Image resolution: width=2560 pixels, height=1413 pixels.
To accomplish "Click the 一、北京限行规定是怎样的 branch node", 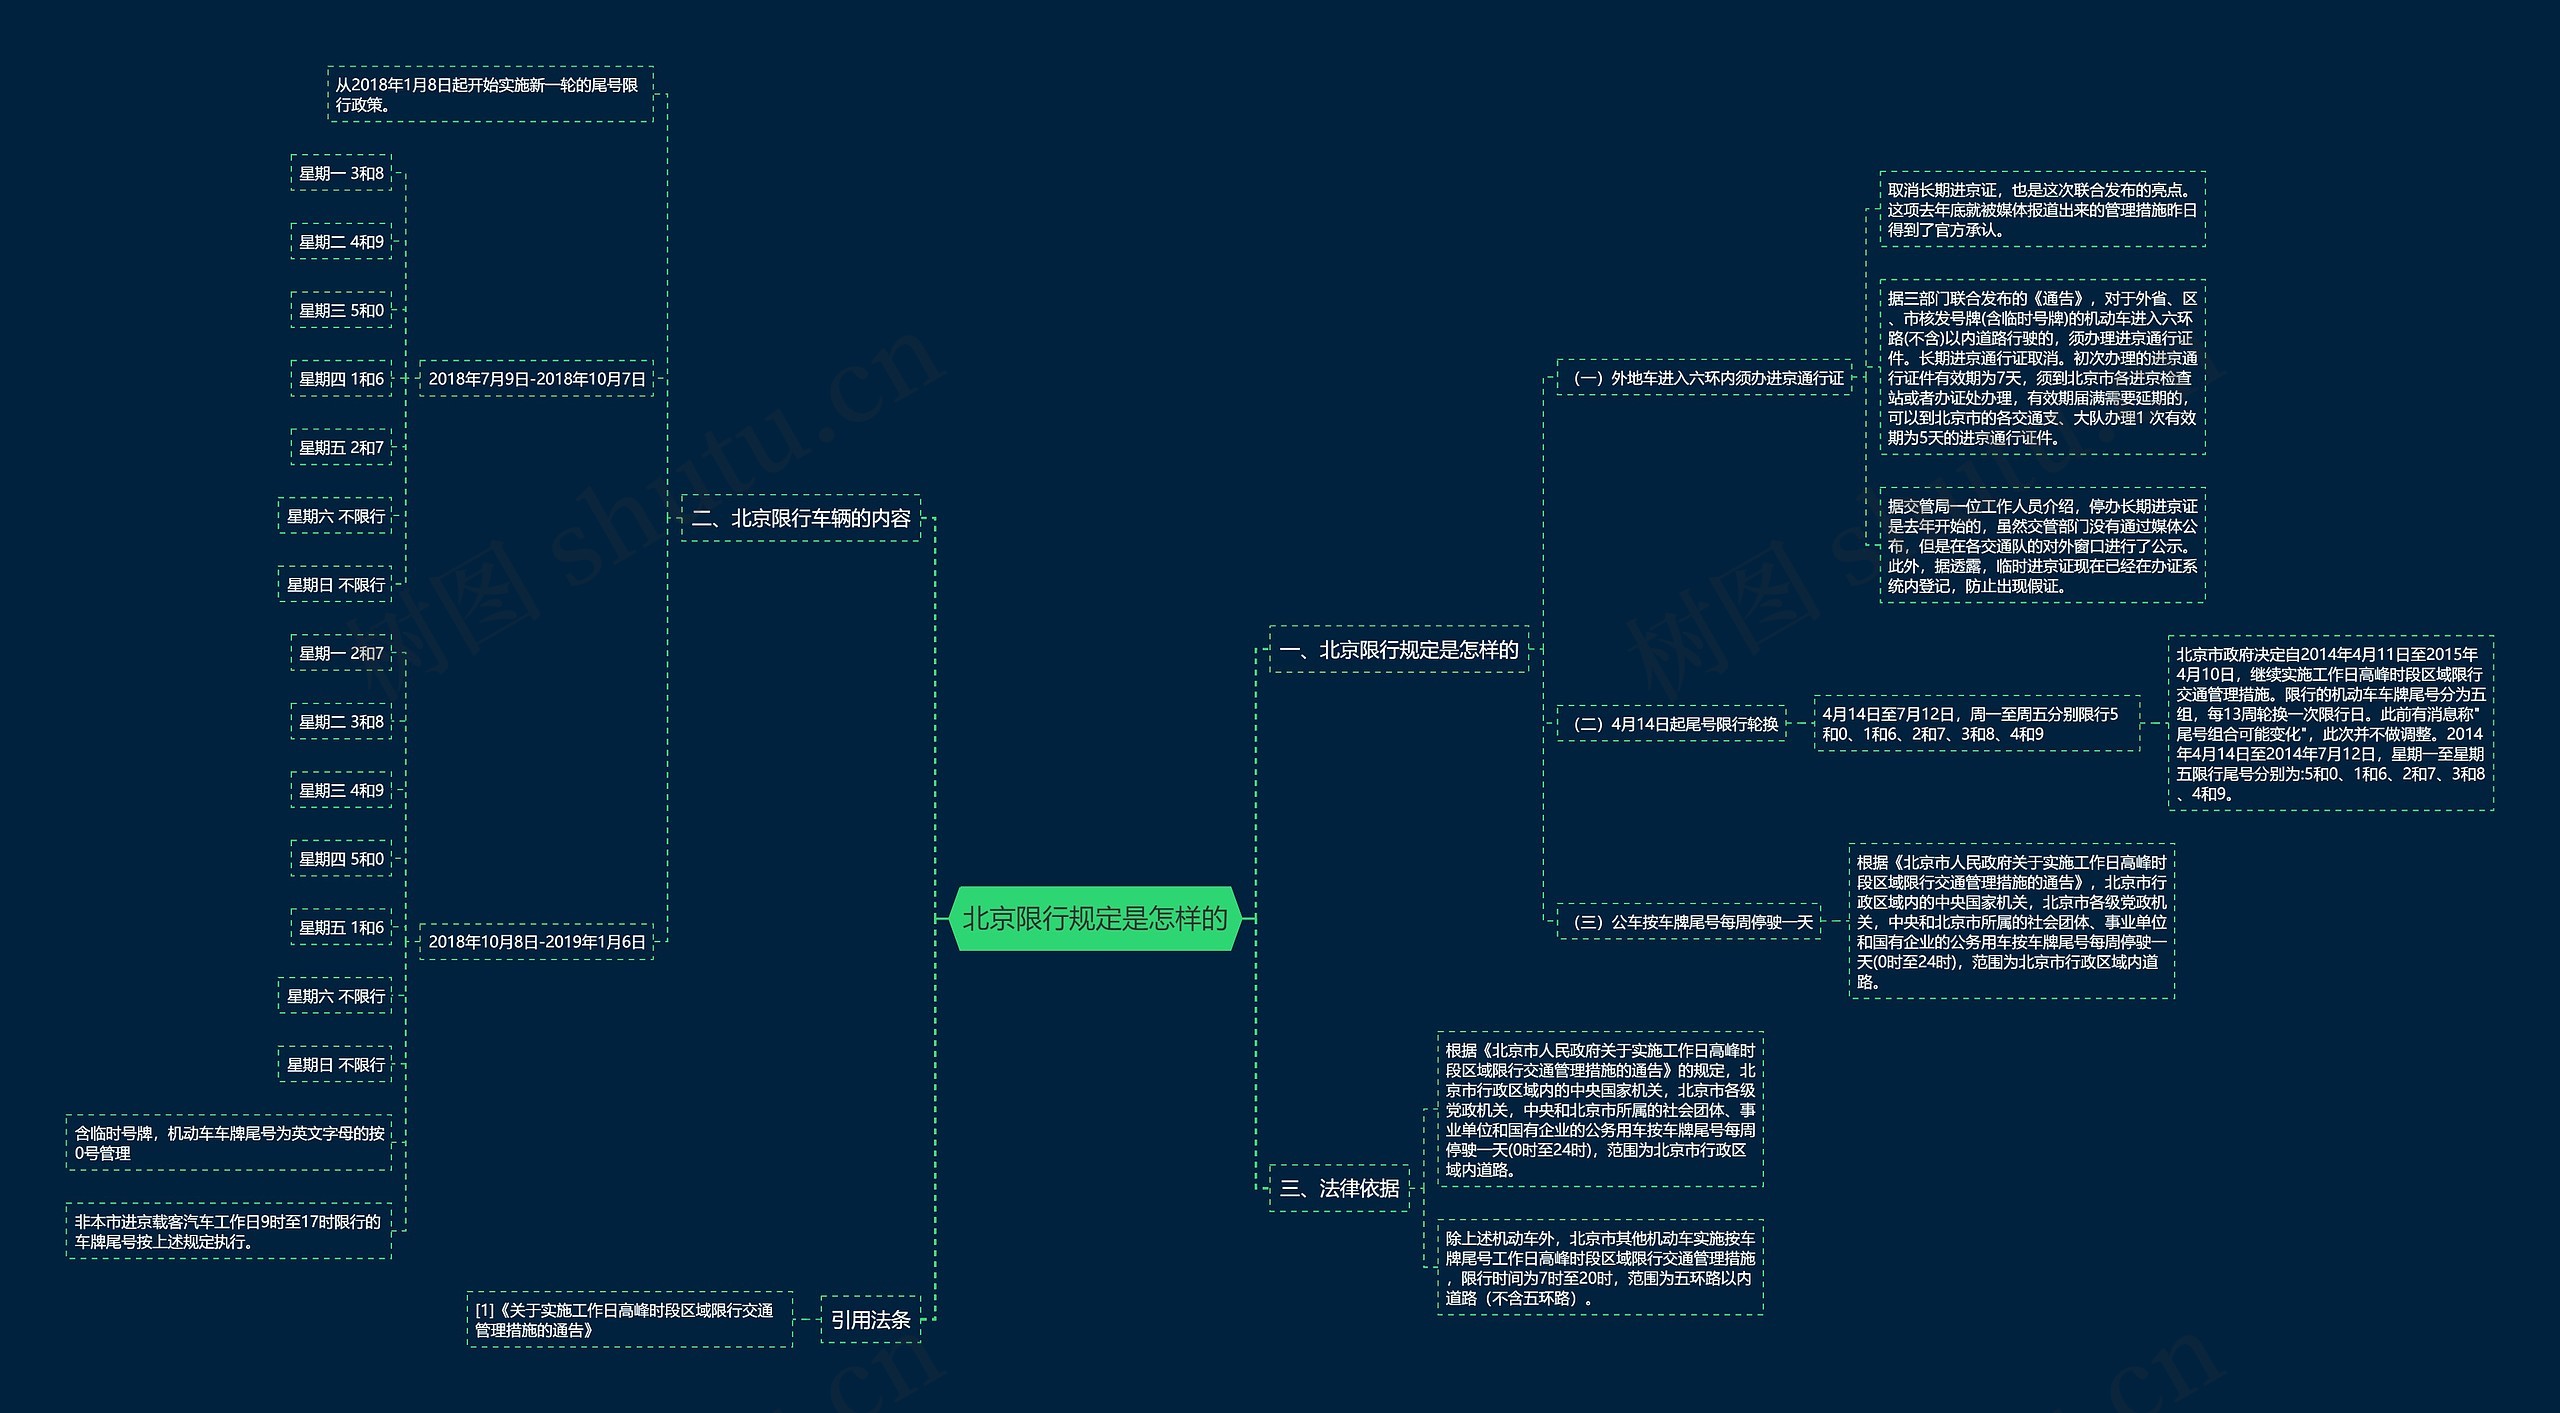I will tap(1398, 650).
